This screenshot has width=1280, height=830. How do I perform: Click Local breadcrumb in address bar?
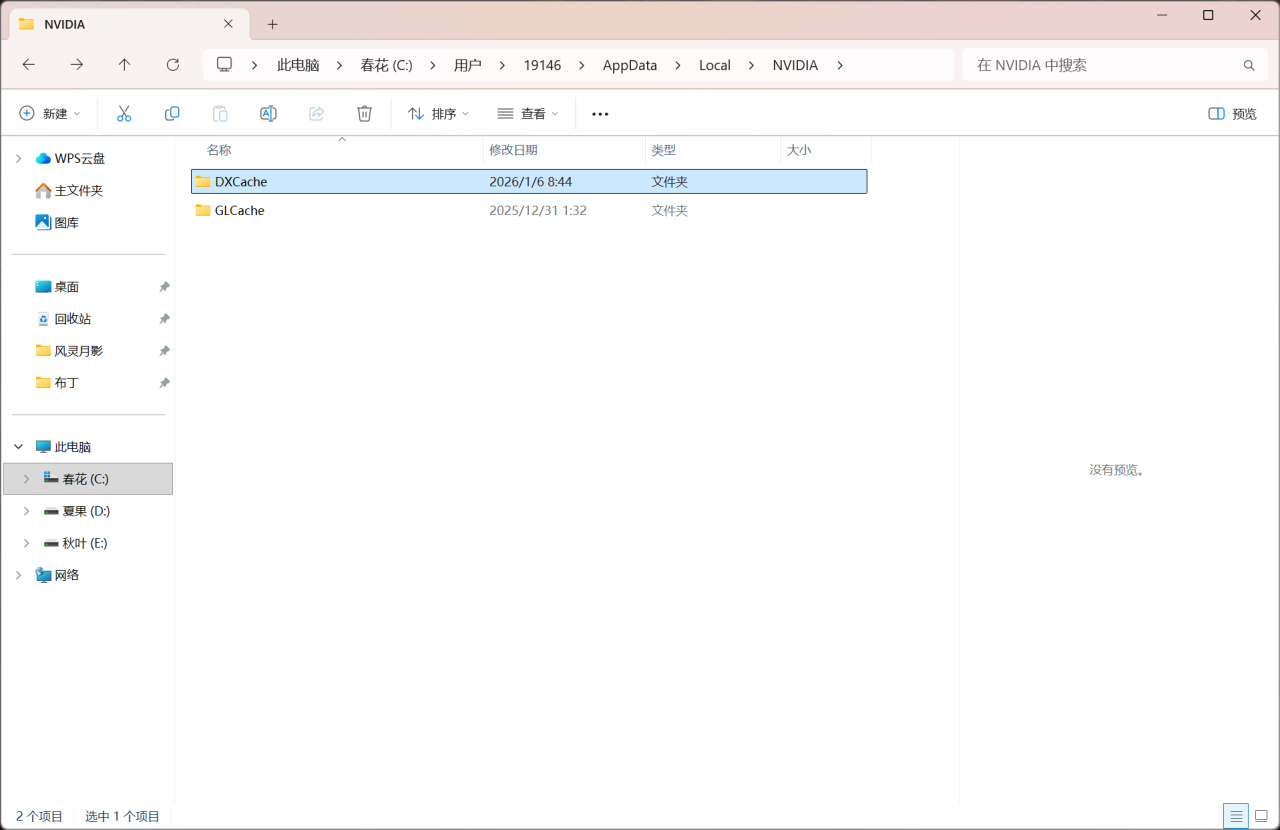715,65
